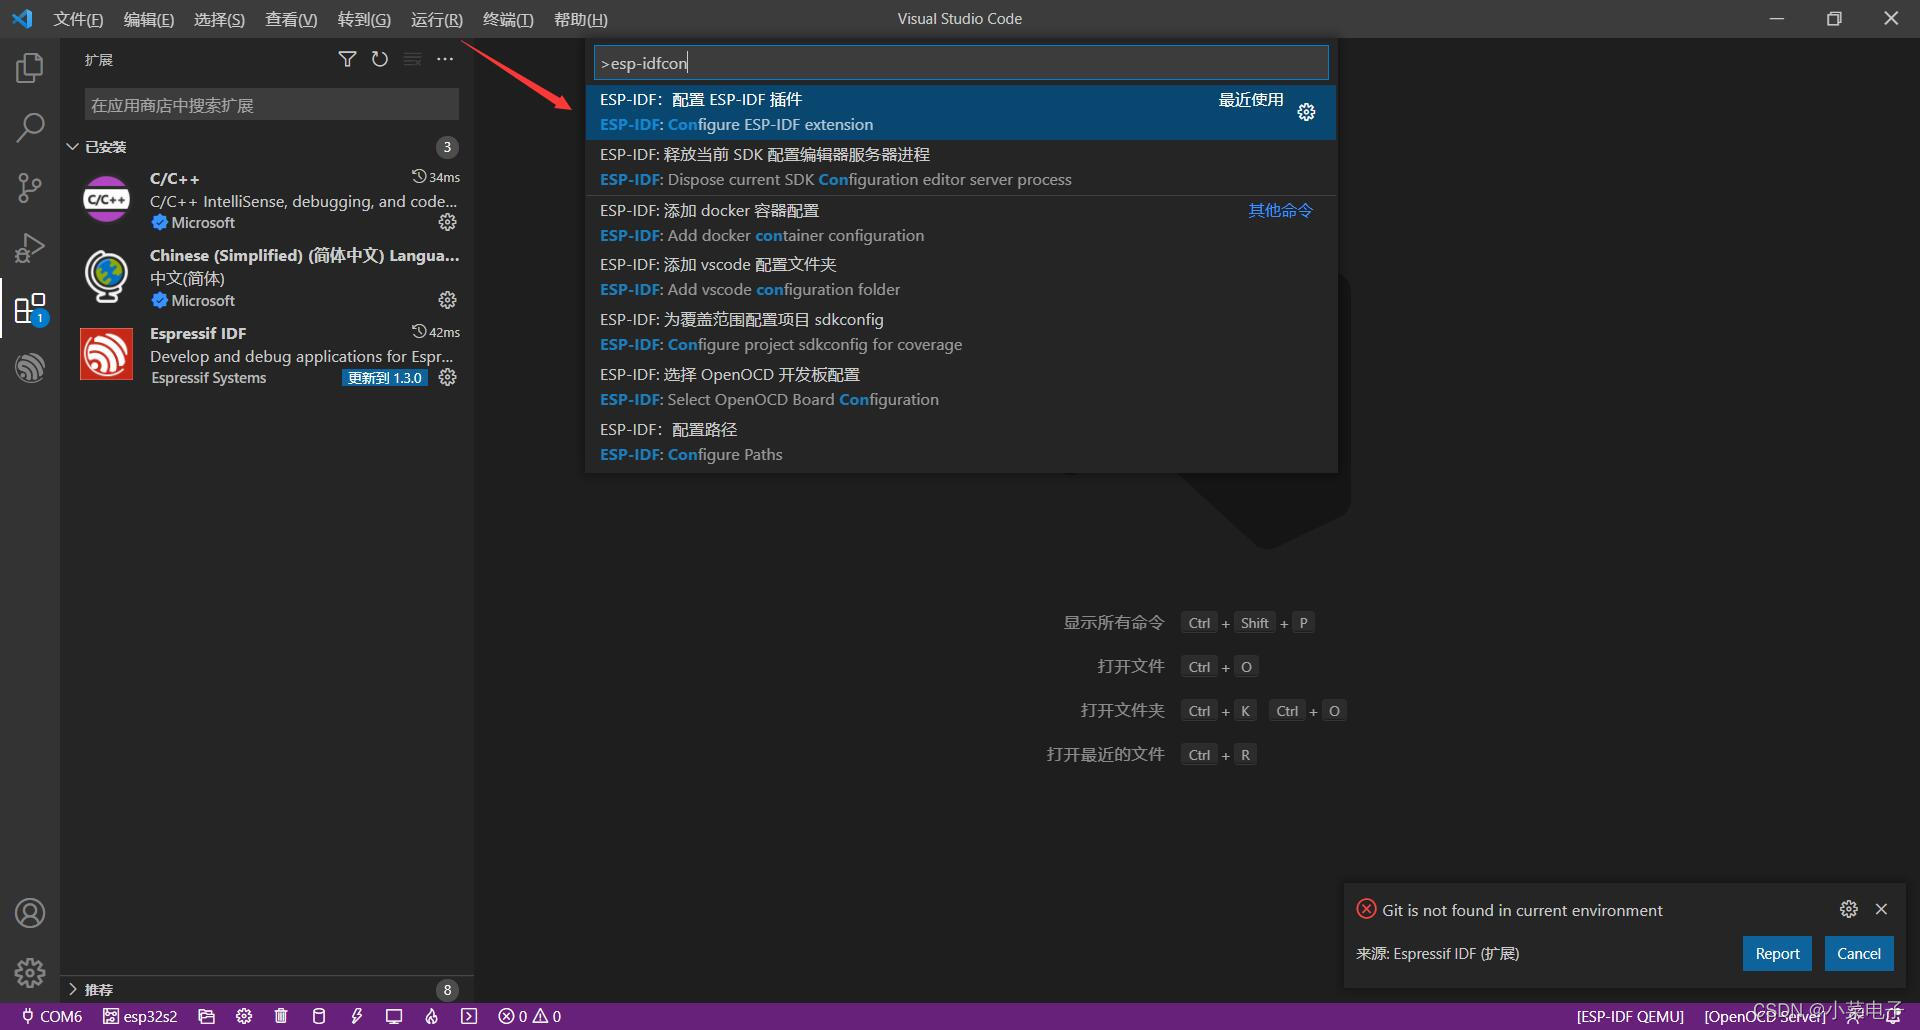Click the flash lightning icon in status bar
This screenshot has height=1030, width=1920.
tap(357, 1016)
